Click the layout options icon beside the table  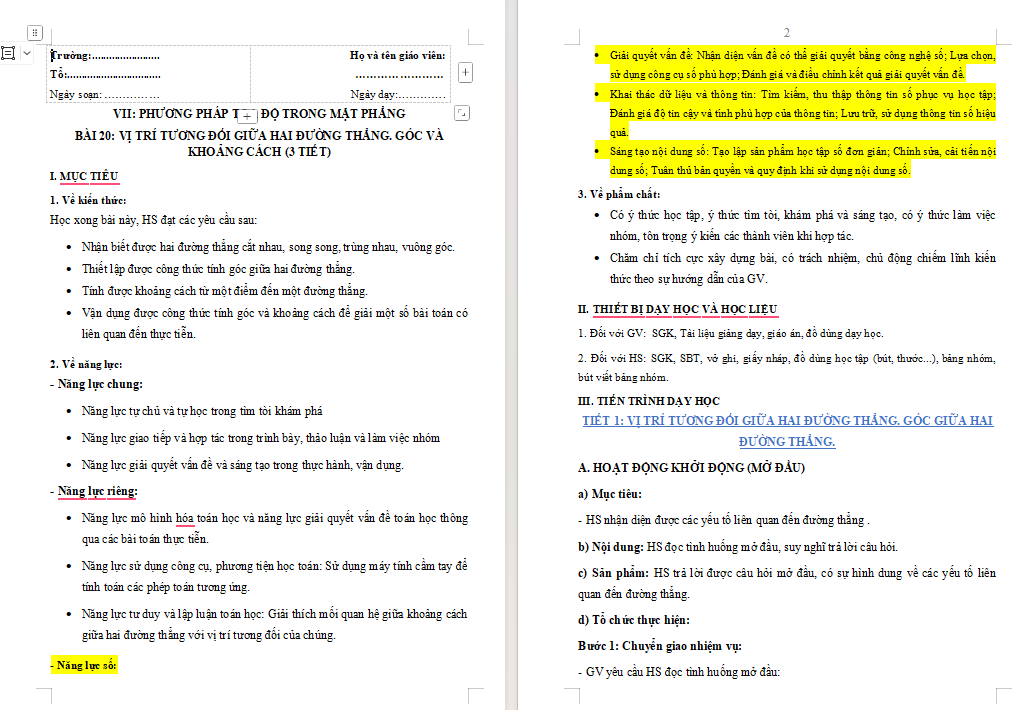coord(8,53)
